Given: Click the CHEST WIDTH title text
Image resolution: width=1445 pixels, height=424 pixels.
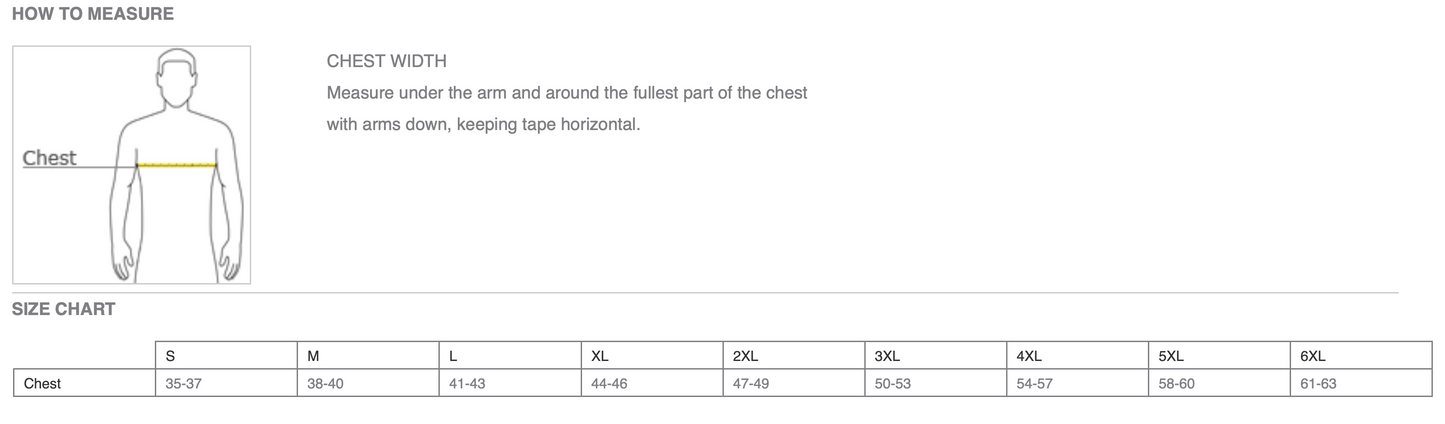Looking at the screenshot, I should (x=386, y=62).
